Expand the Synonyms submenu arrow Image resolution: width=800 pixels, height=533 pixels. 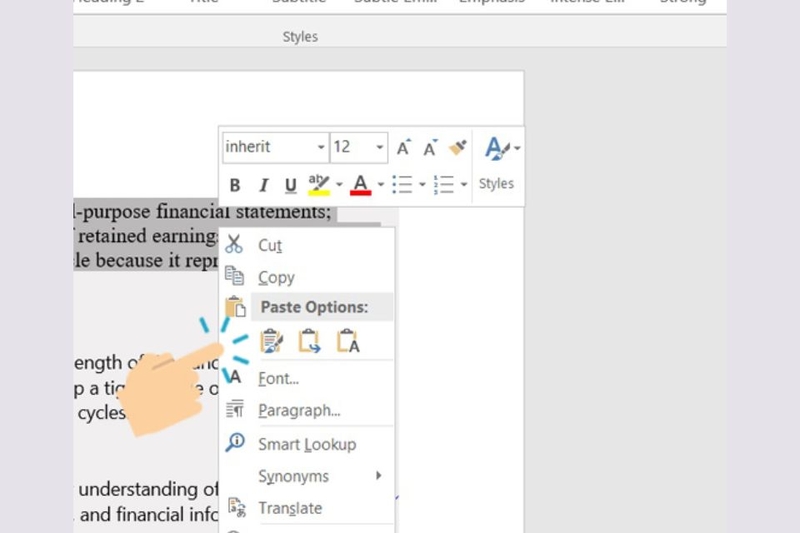coord(378,476)
